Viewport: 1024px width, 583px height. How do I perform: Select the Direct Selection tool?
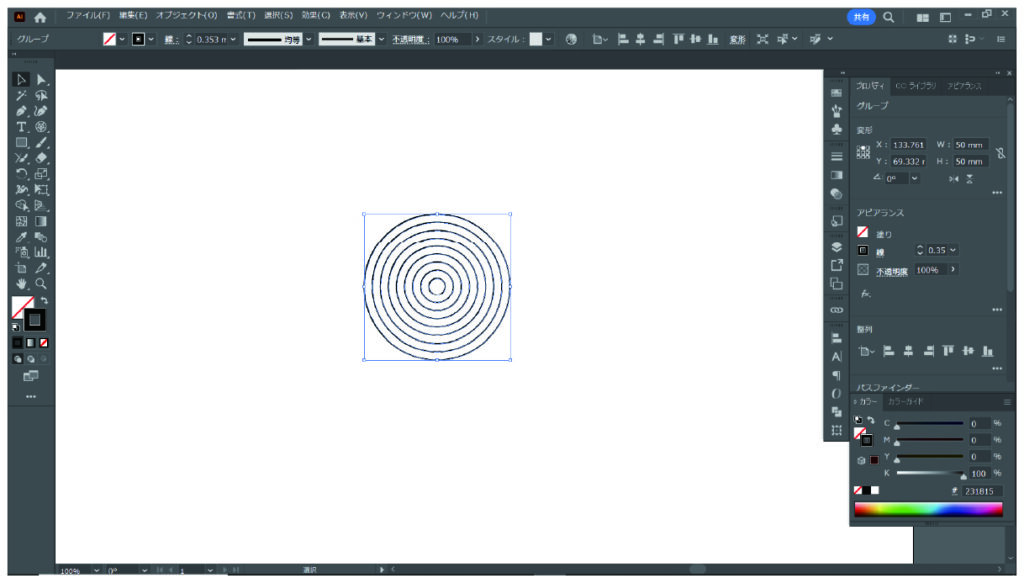(41, 80)
